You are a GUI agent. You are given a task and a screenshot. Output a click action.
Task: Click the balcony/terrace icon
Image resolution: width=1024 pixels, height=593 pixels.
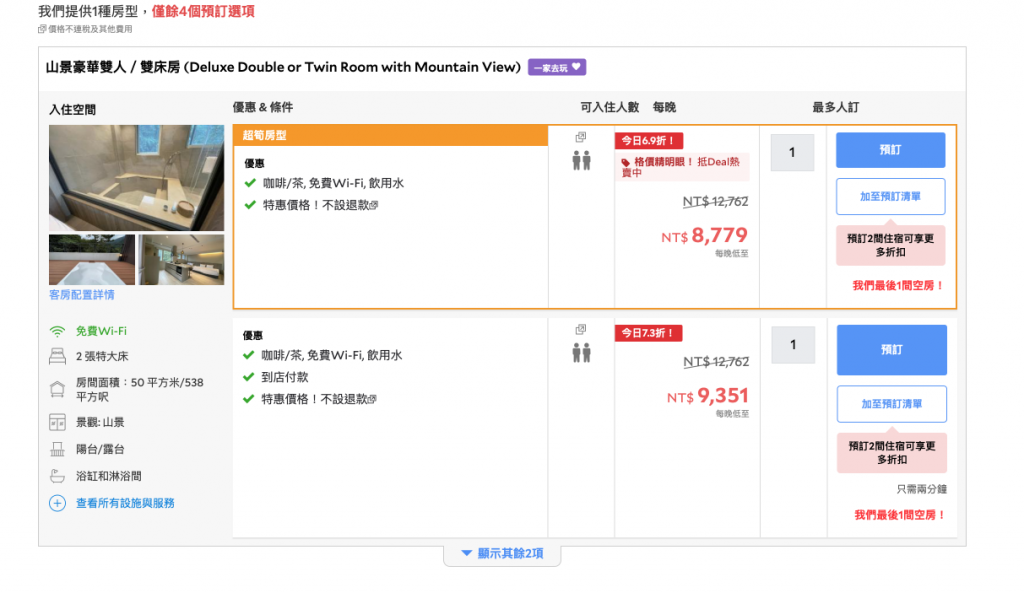coord(57,449)
